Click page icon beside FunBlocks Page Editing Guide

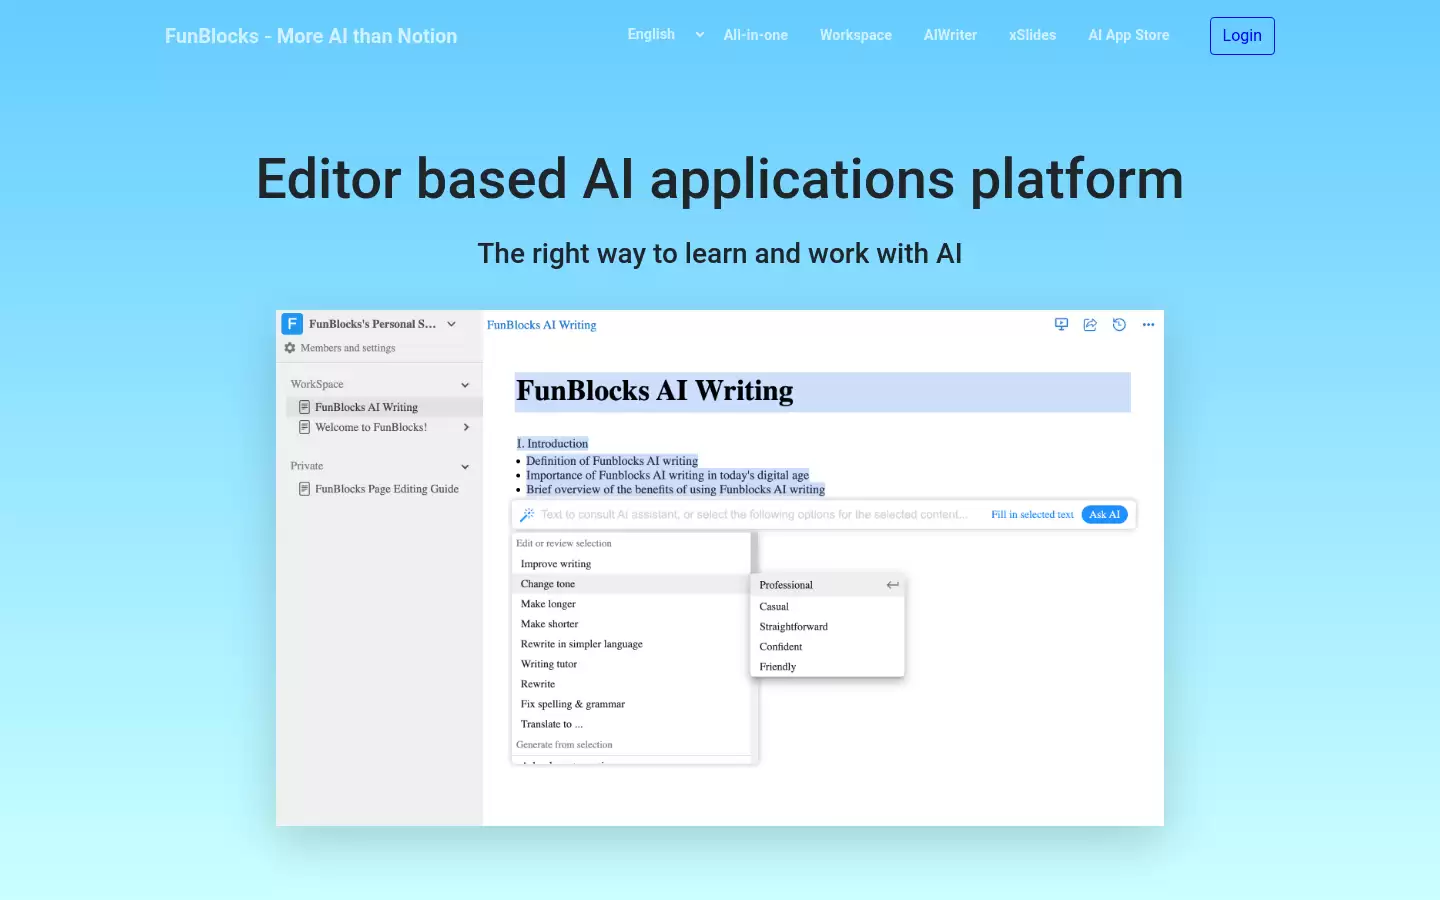coord(305,489)
